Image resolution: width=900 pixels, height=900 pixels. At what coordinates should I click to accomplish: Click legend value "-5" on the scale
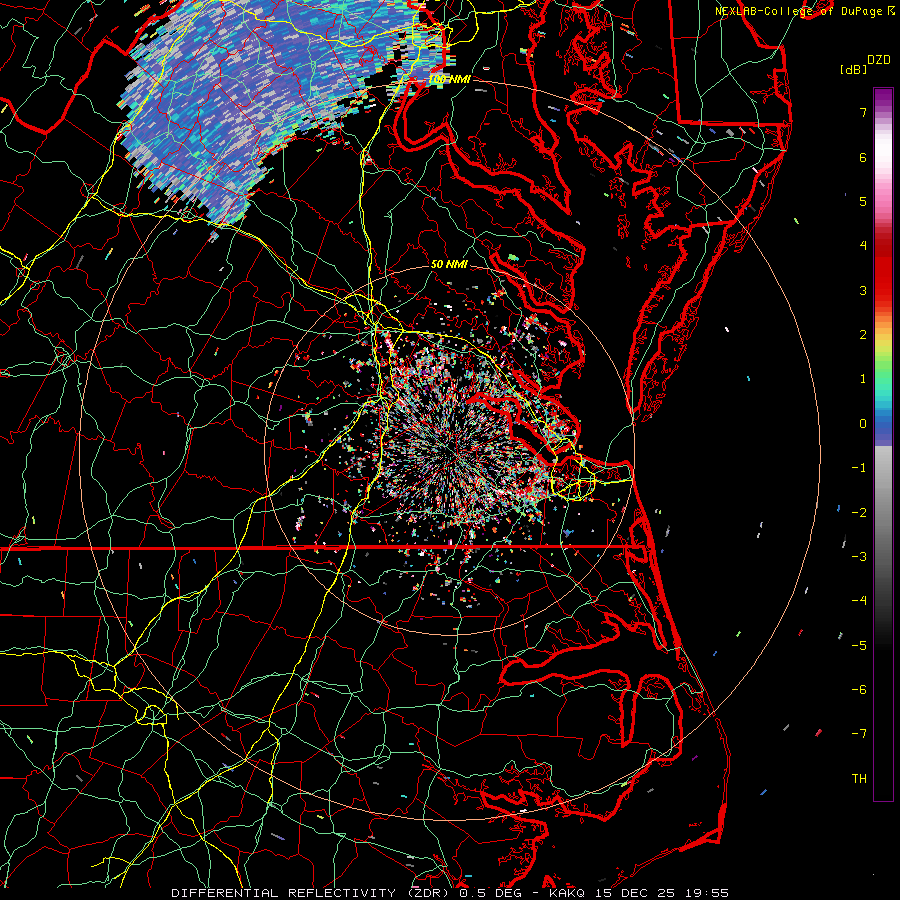point(859,646)
